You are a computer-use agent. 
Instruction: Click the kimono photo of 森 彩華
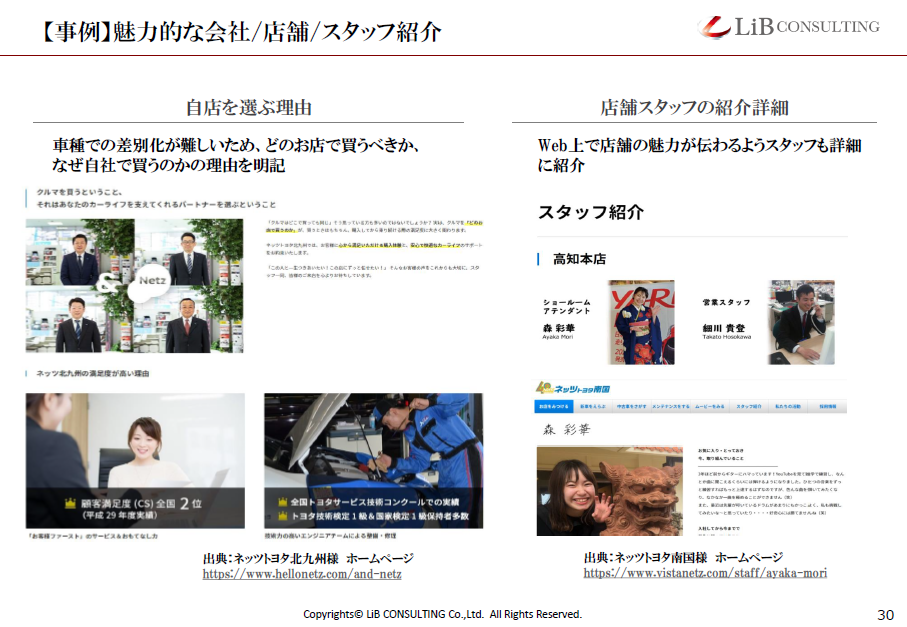(641, 322)
